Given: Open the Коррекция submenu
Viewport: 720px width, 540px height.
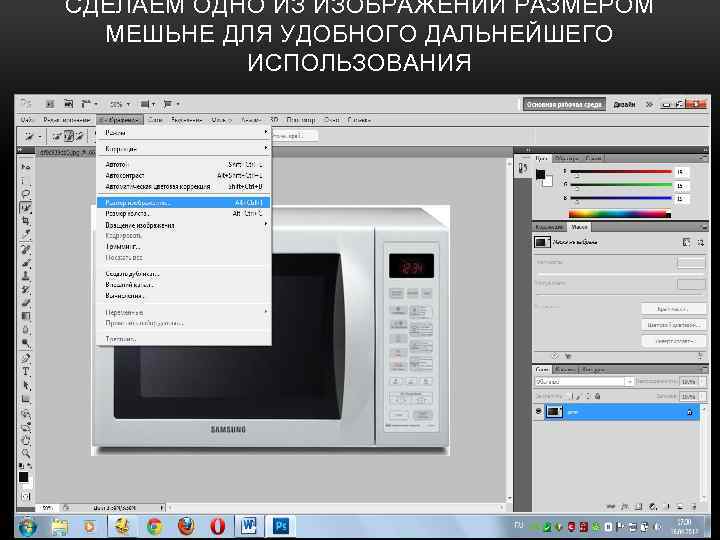Looking at the screenshot, I should [184, 149].
